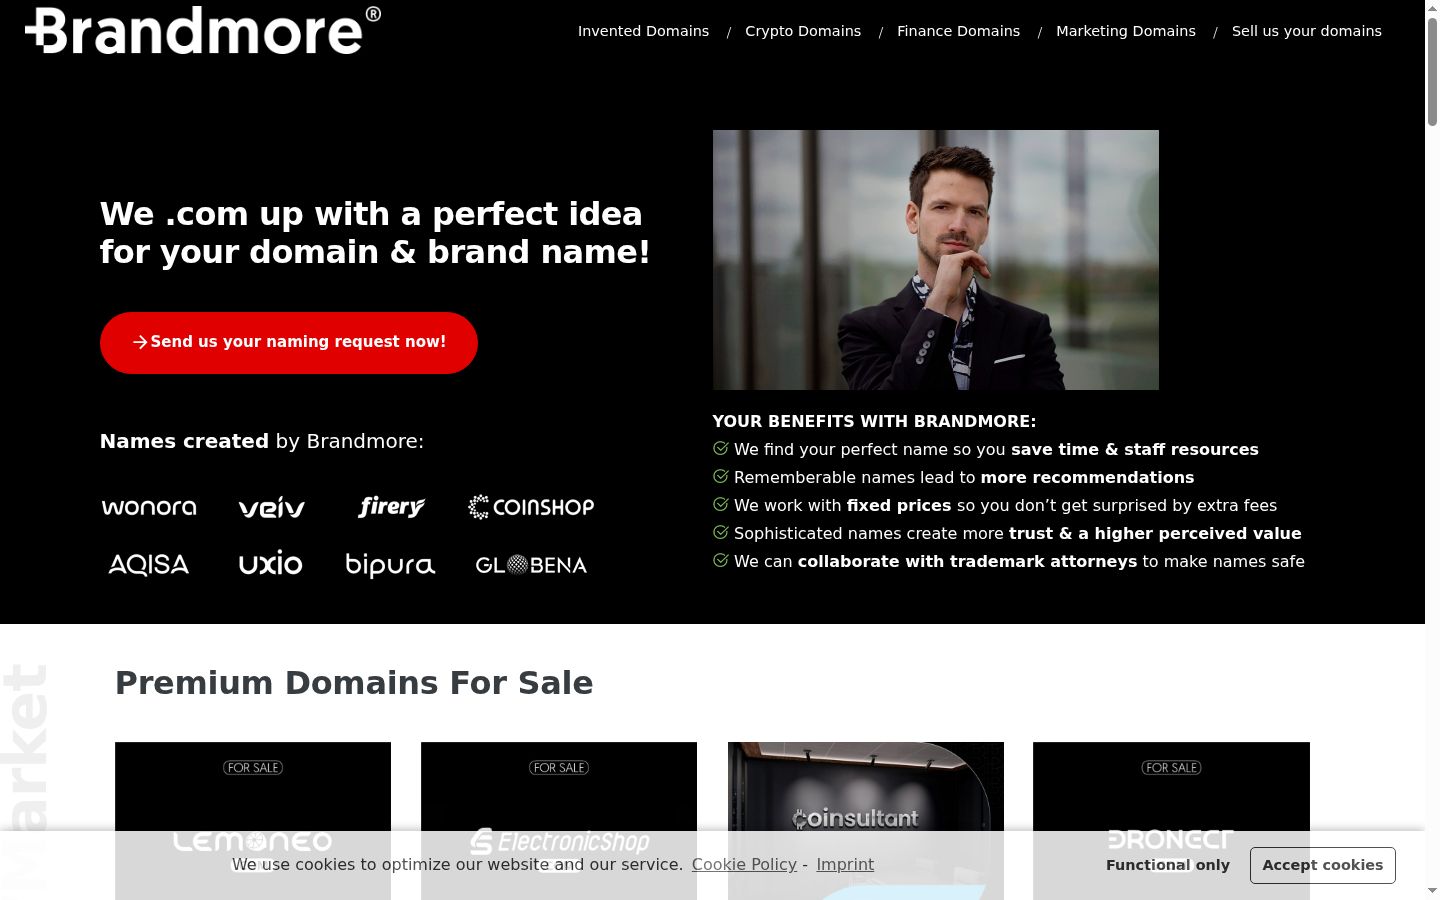
Task: Open the wonora brand logo
Action: pyautogui.click(x=149, y=507)
